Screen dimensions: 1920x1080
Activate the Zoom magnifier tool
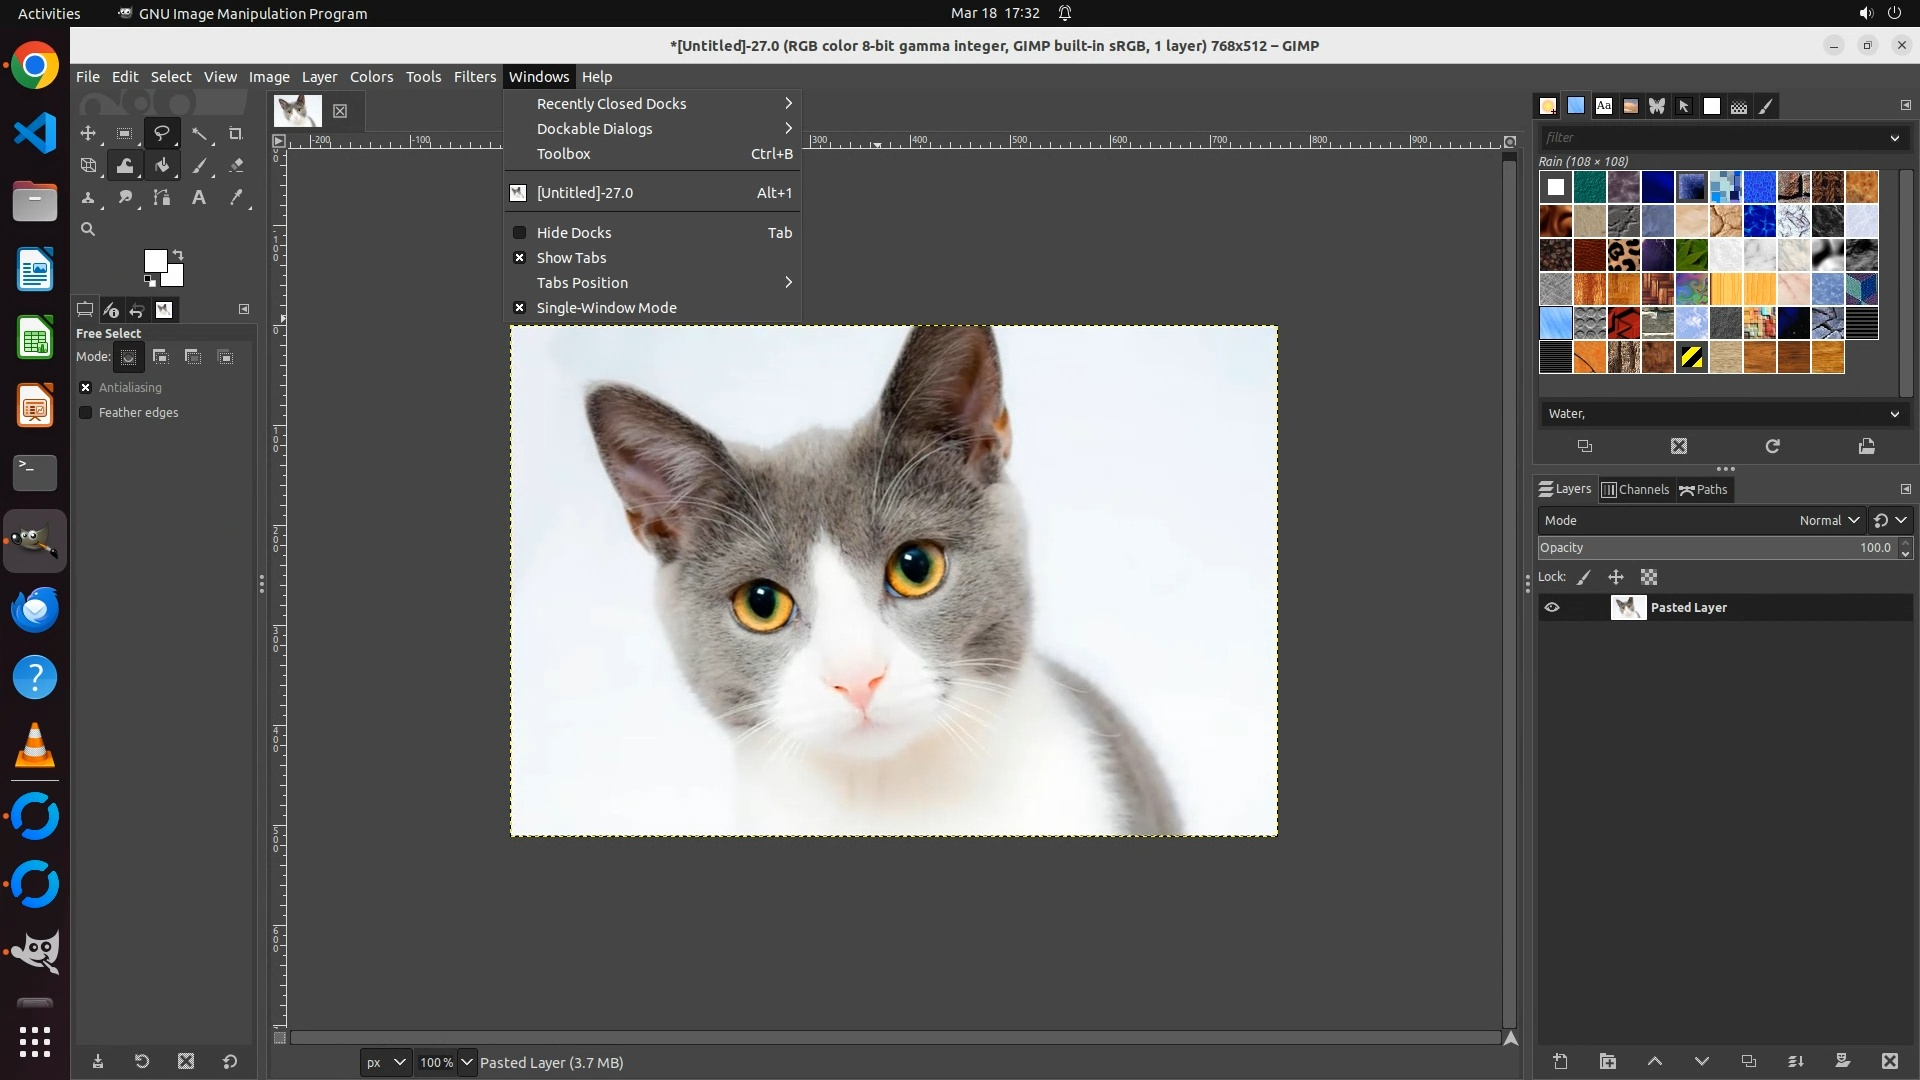point(88,230)
